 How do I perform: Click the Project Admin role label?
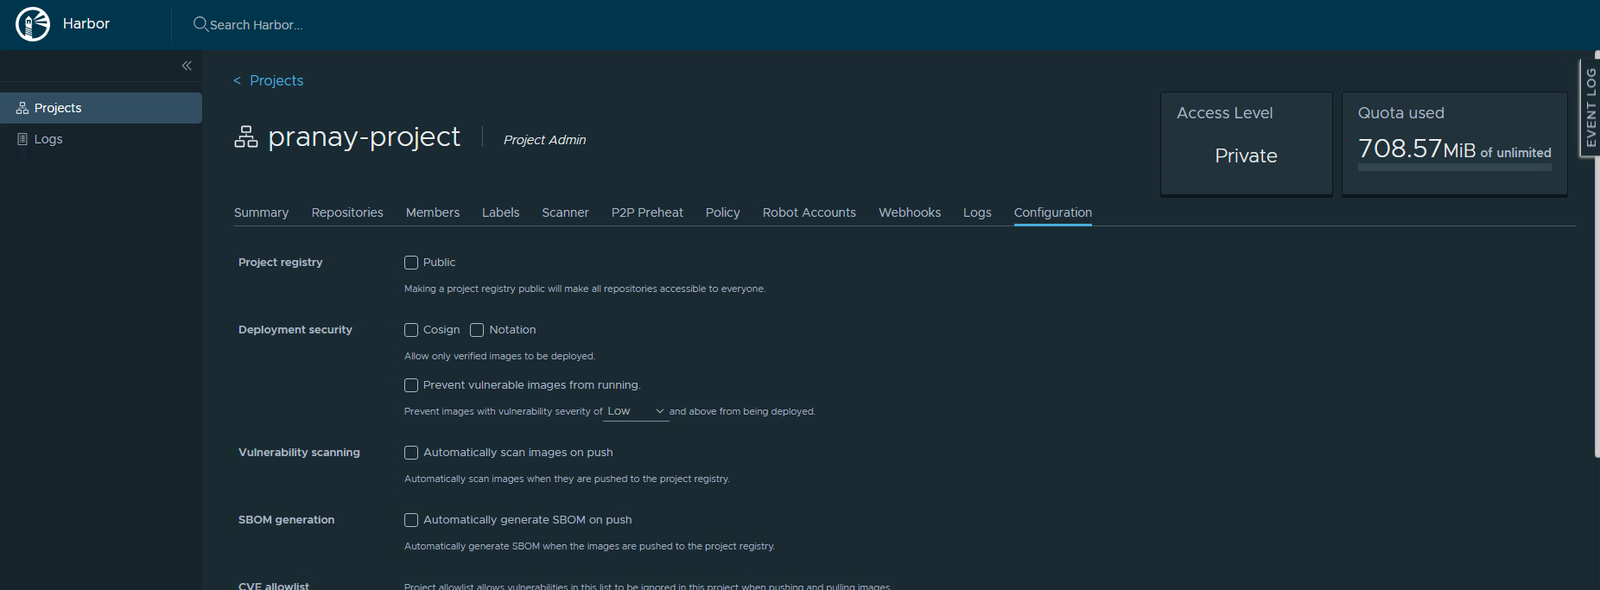coord(545,140)
